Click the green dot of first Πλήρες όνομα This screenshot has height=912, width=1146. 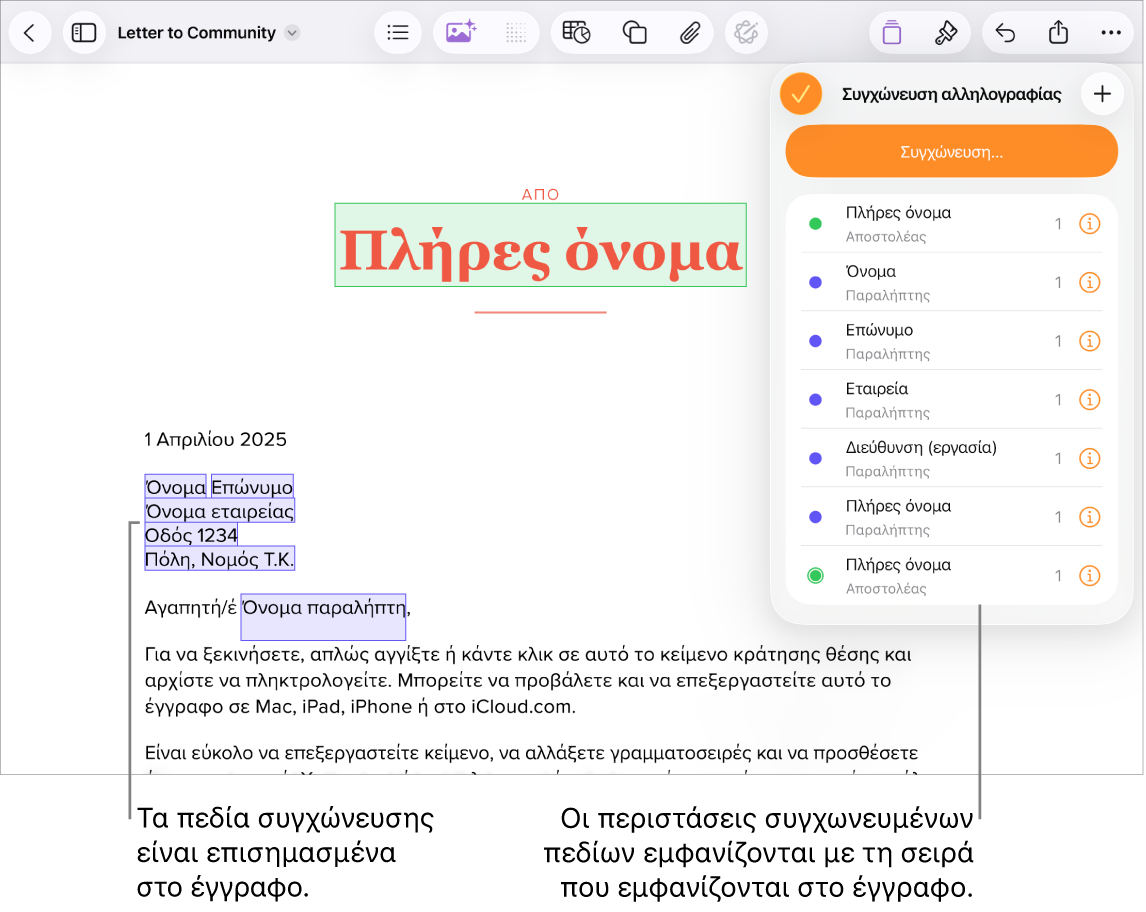point(816,224)
